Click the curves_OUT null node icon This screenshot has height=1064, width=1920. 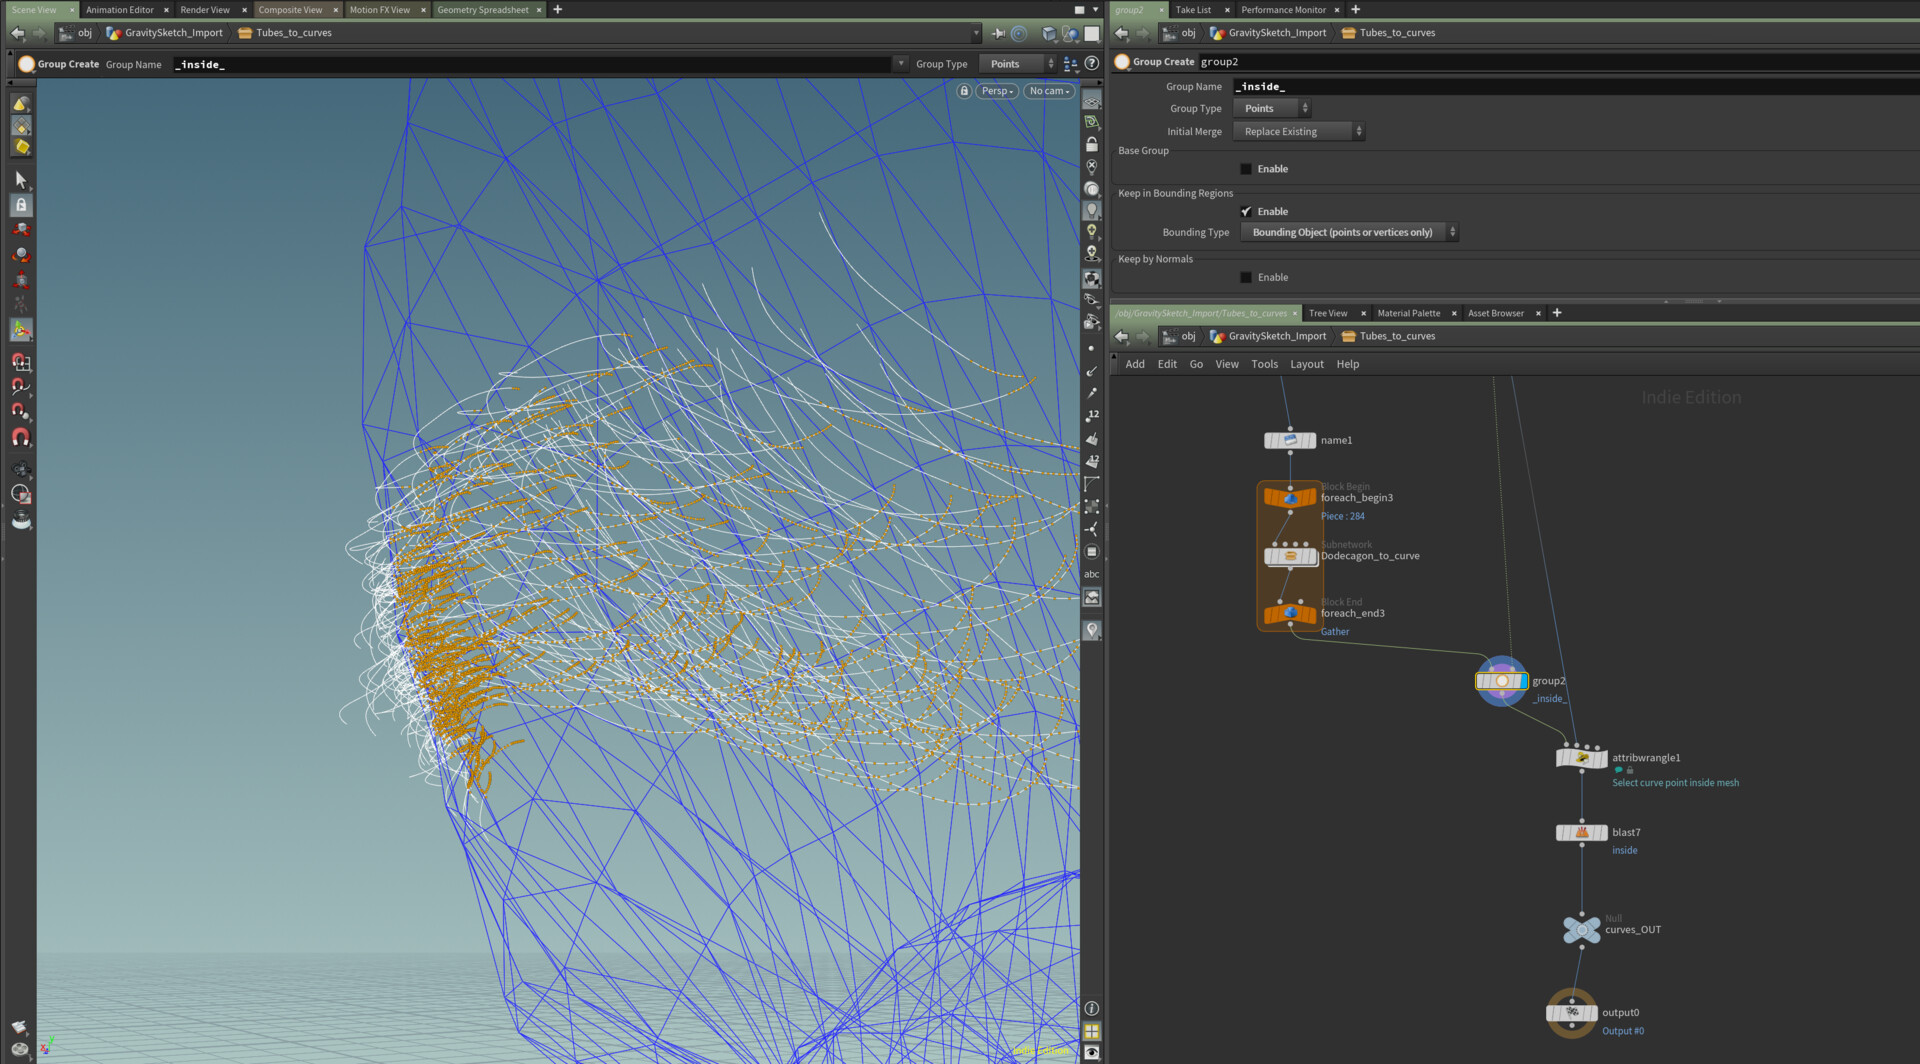(1581, 930)
